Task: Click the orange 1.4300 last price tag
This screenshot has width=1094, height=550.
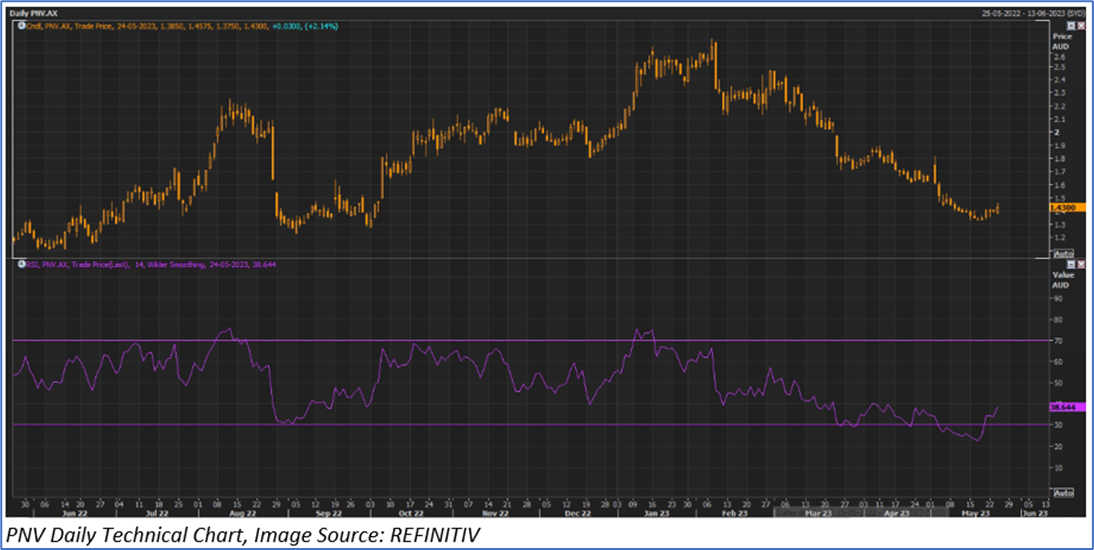Action: coord(1067,207)
